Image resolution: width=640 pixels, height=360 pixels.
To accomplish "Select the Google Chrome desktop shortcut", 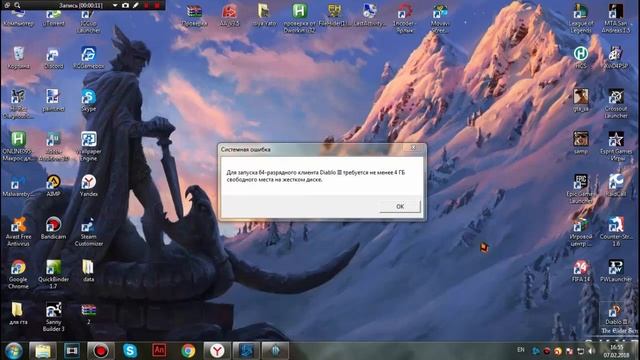I will pos(18,275).
